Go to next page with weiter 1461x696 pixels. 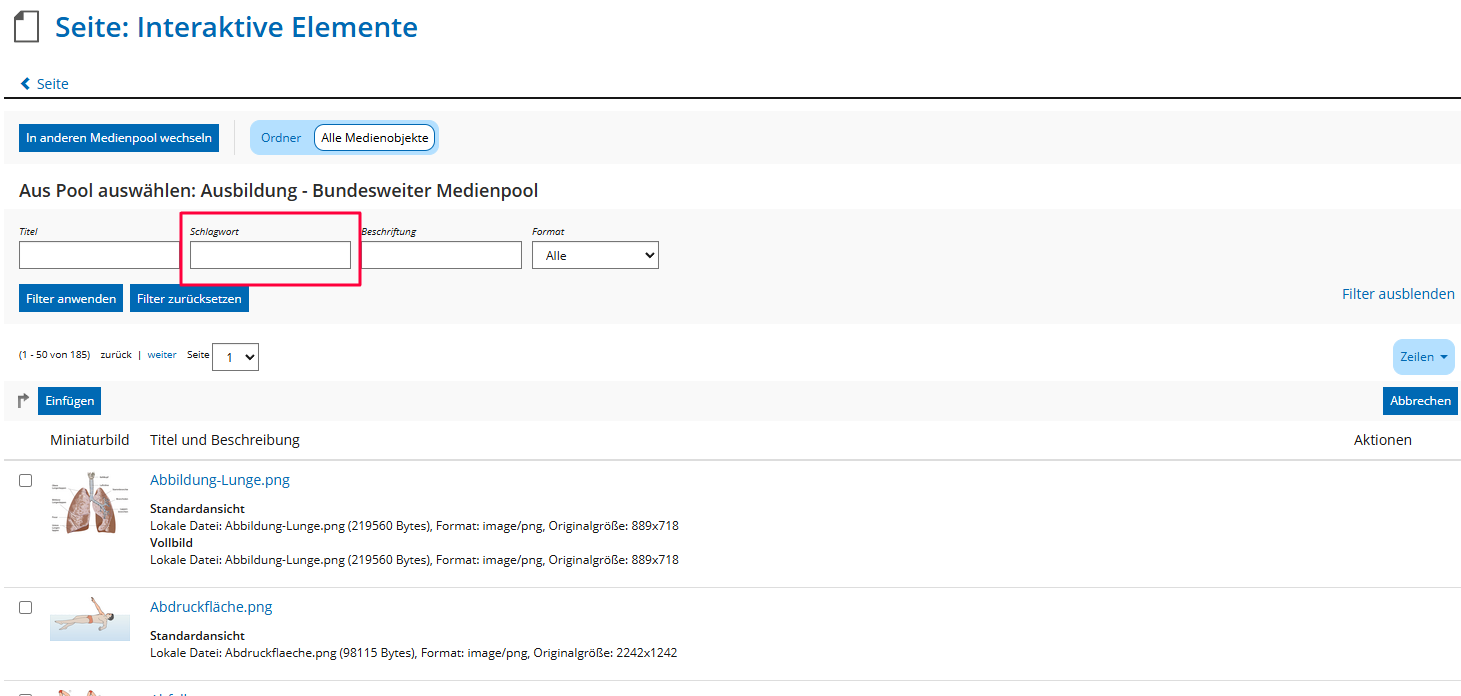pyautogui.click(x=162, y=355)
